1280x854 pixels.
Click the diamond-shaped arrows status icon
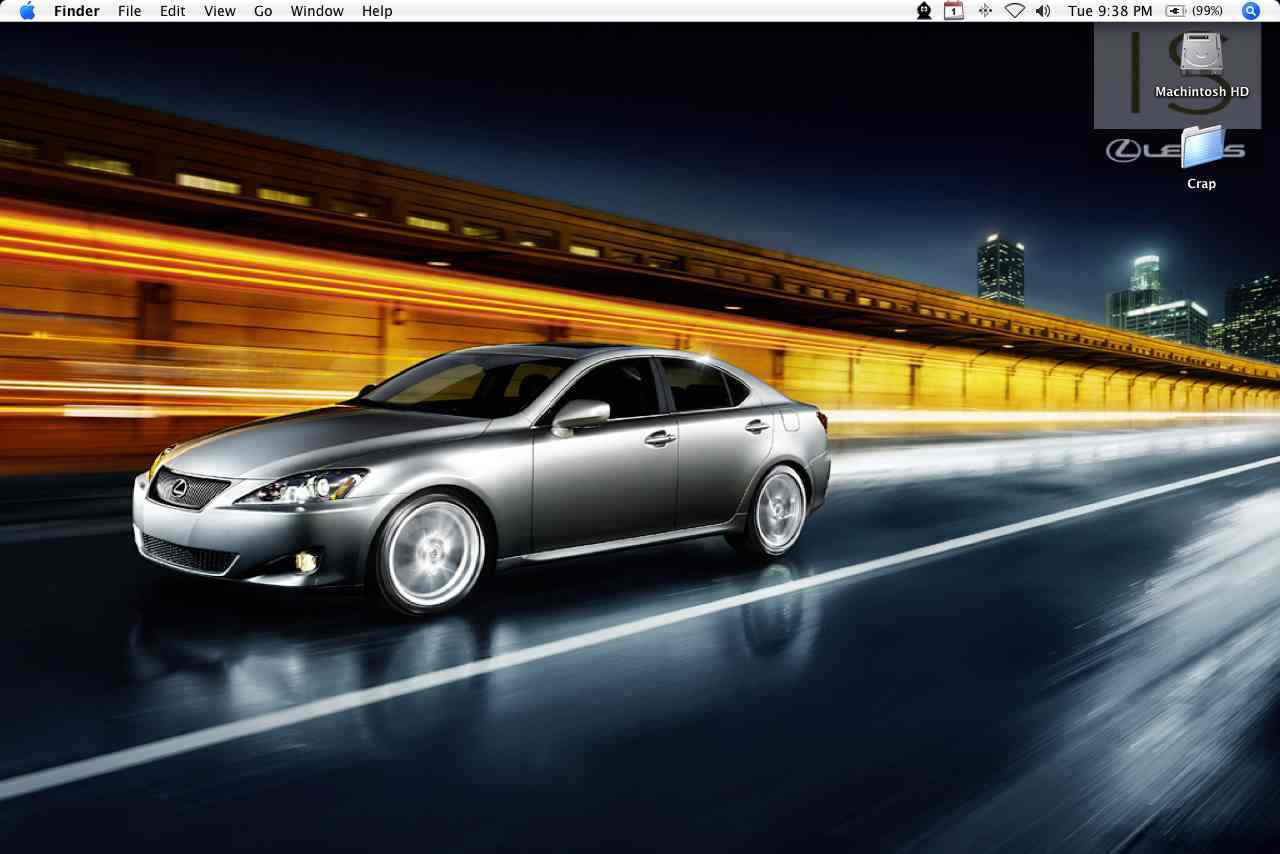click(985, 11)
